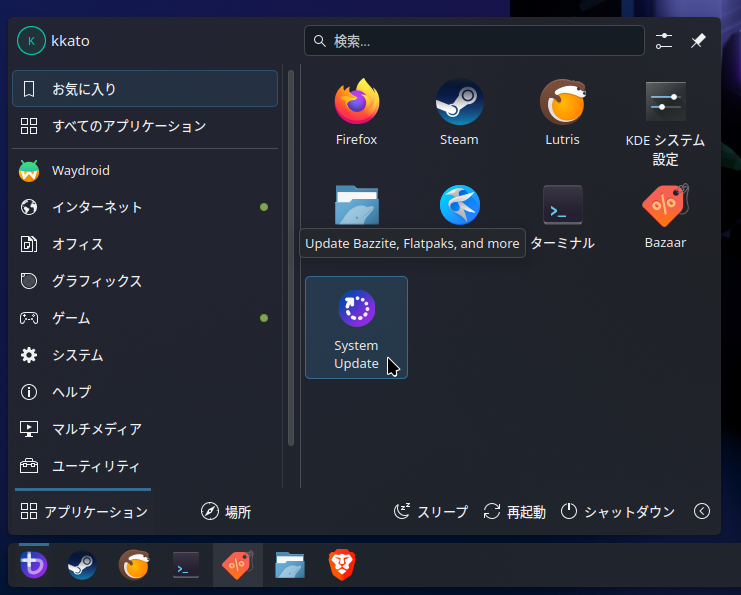The width and height of the screenshot is (741, 595).
Task: Open Waydroid category entry
Action: coord(145,171)
